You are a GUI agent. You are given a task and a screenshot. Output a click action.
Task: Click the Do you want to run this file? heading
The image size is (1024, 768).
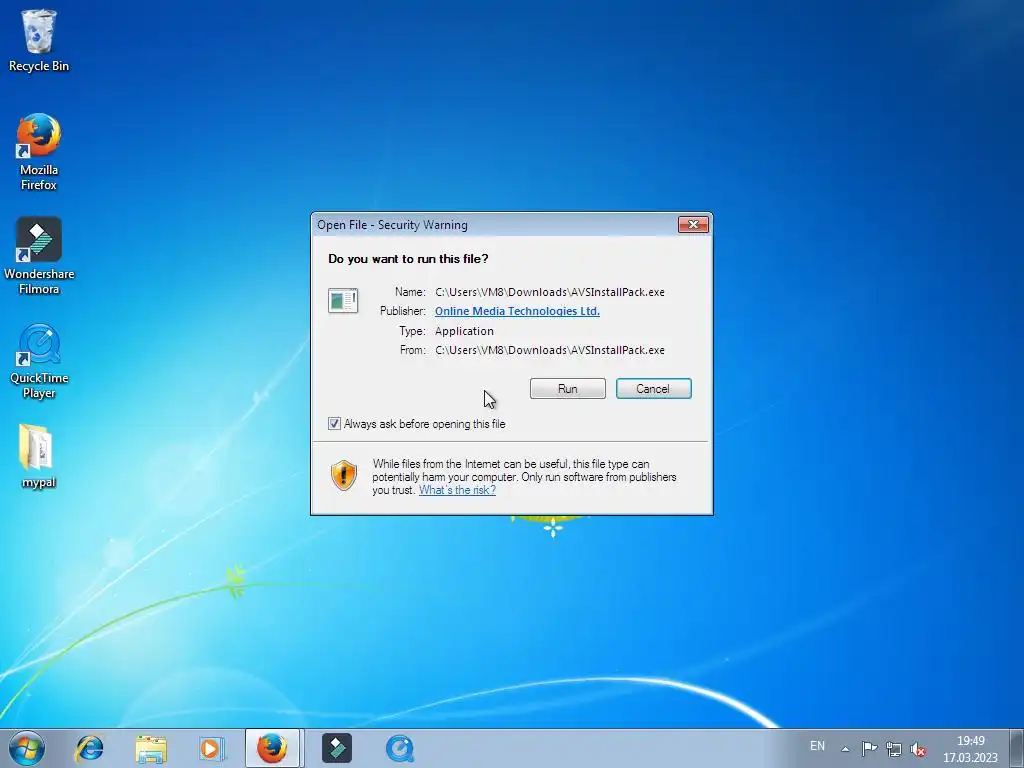coord(408,259)
